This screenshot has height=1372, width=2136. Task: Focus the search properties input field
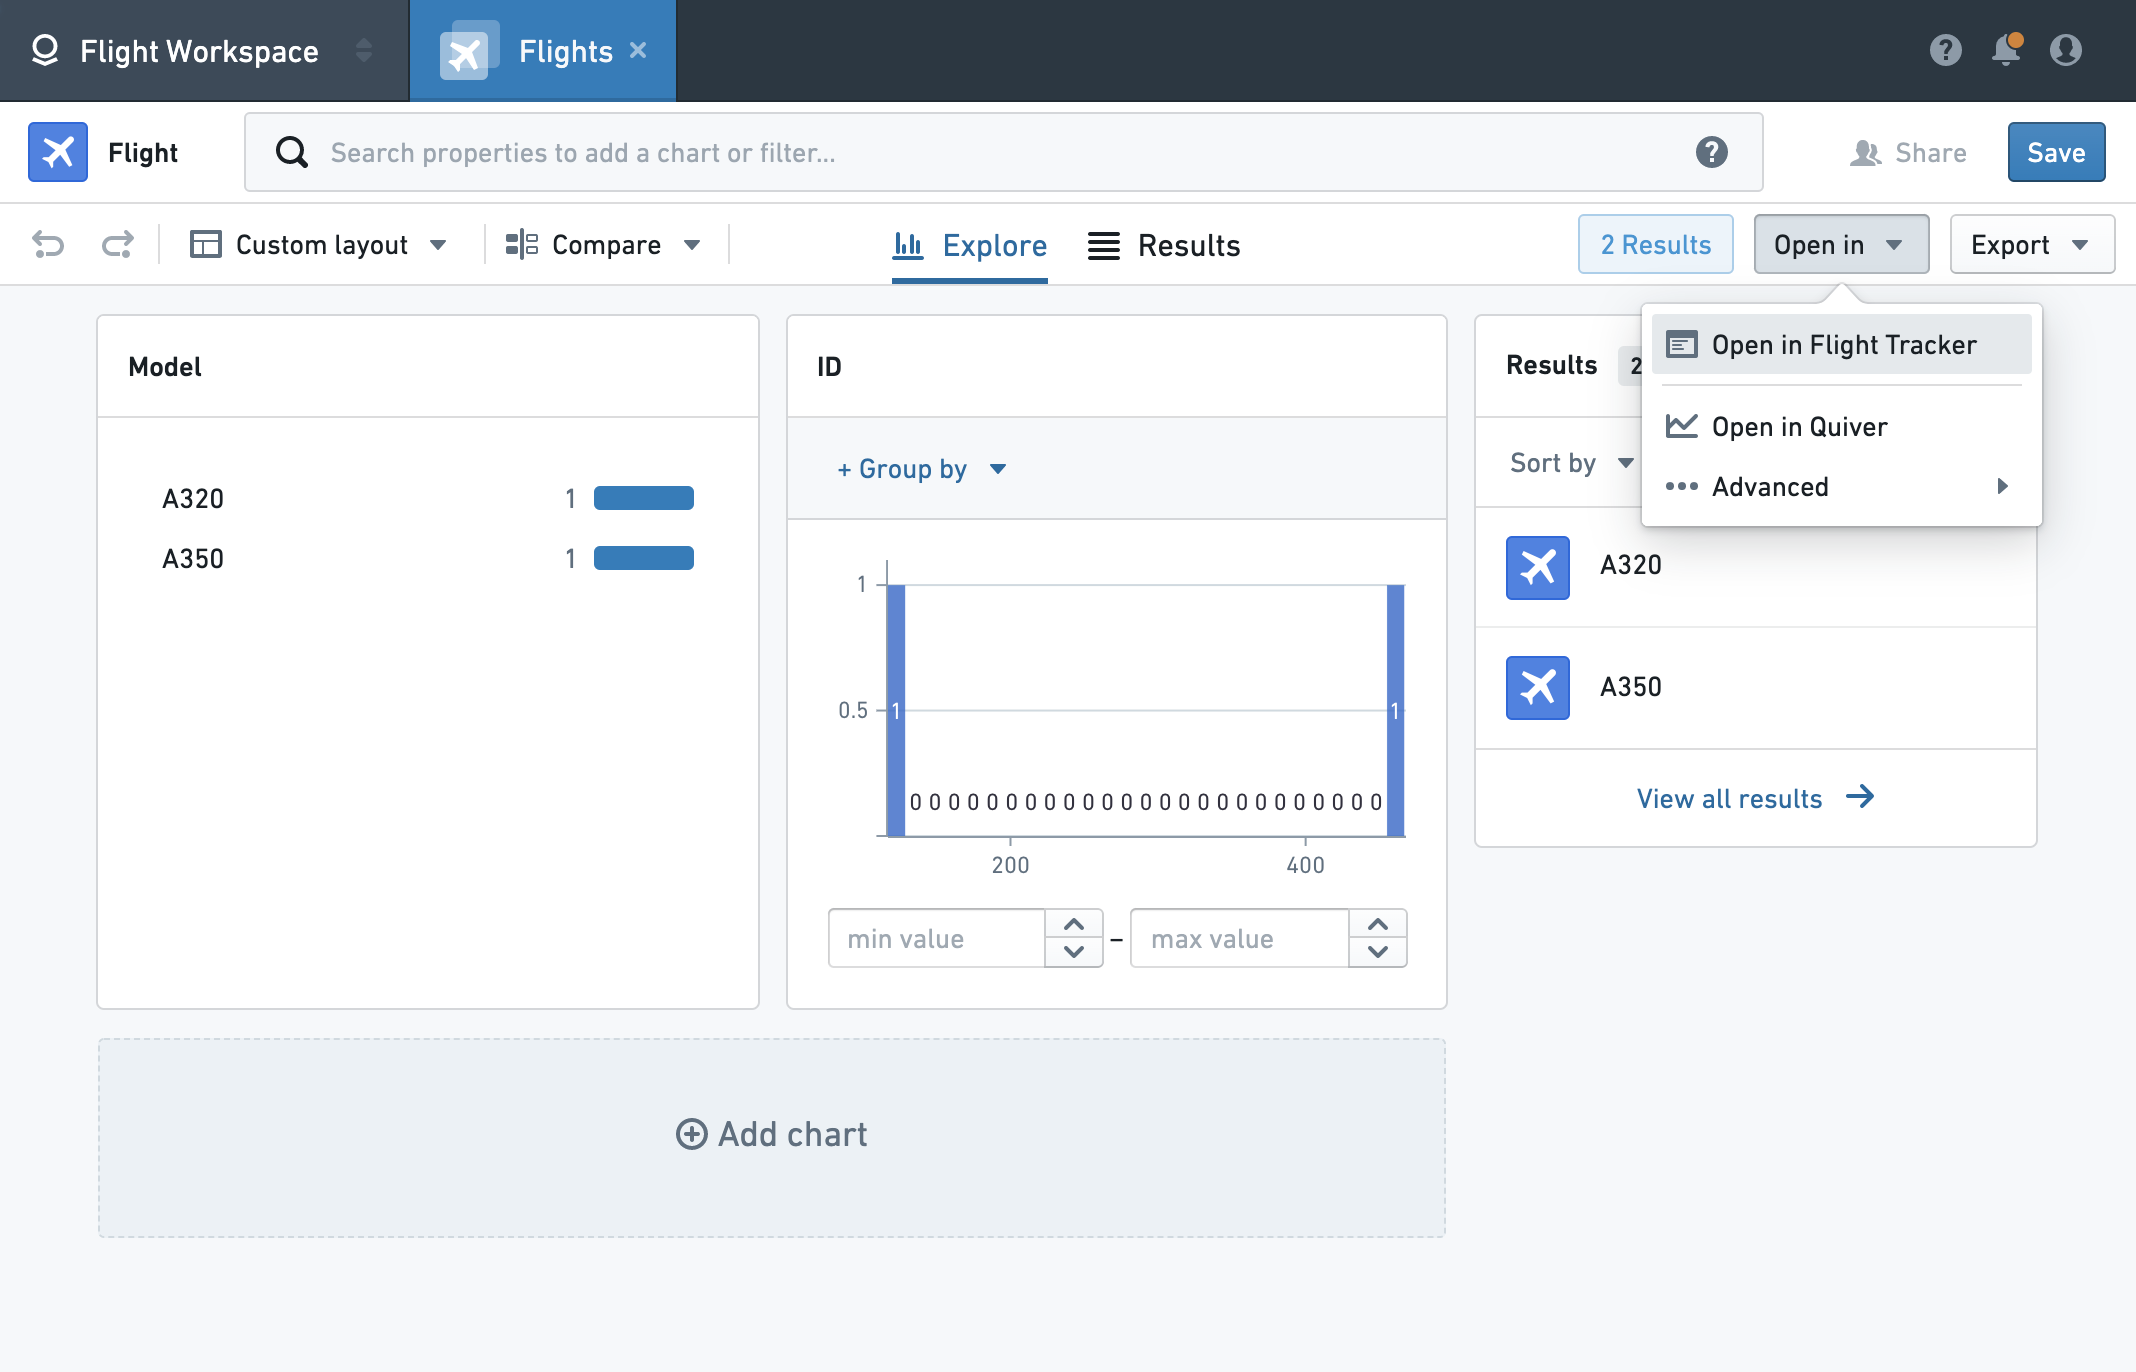pyautogui.click(x=1003, y=152)
